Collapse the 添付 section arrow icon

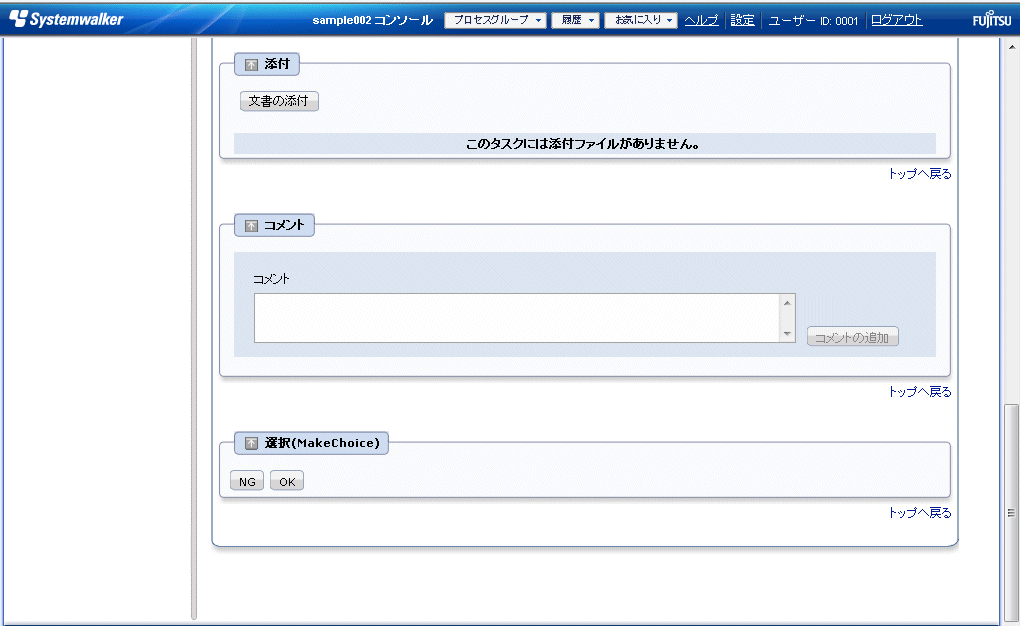[x=251, y=65]
